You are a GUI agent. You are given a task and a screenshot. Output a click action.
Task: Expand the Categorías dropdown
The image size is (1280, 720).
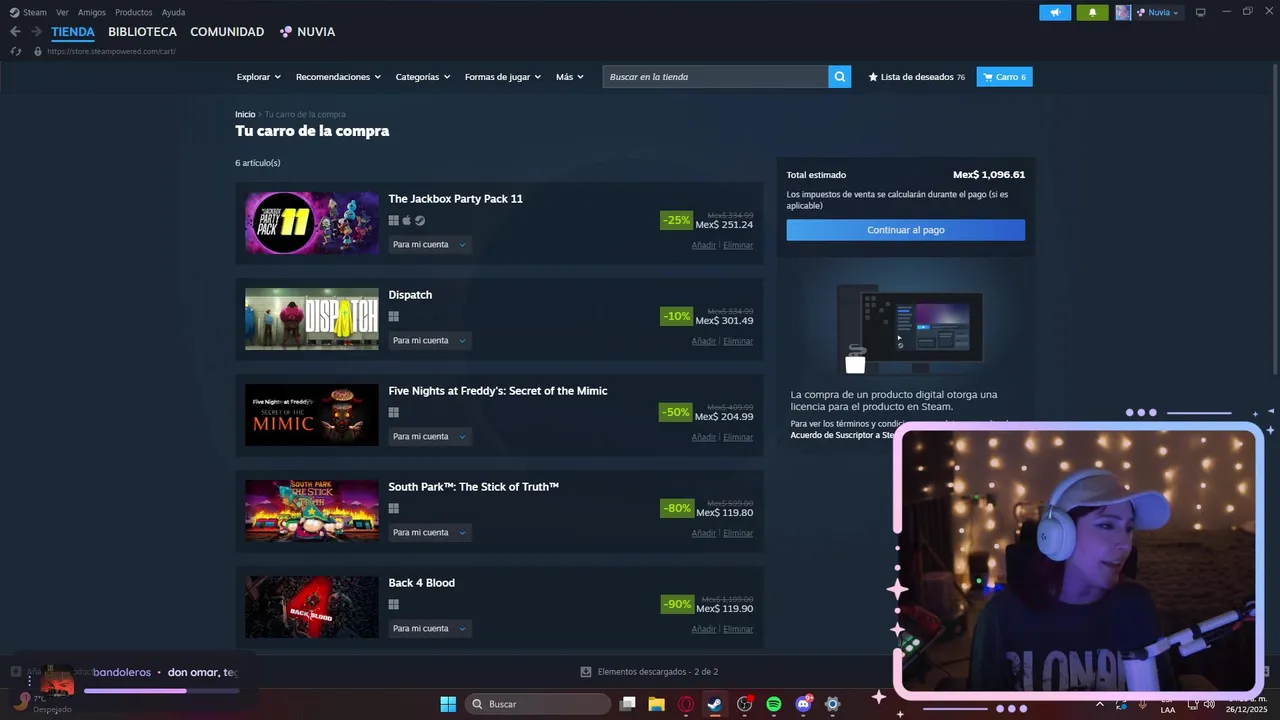point(423,77)
